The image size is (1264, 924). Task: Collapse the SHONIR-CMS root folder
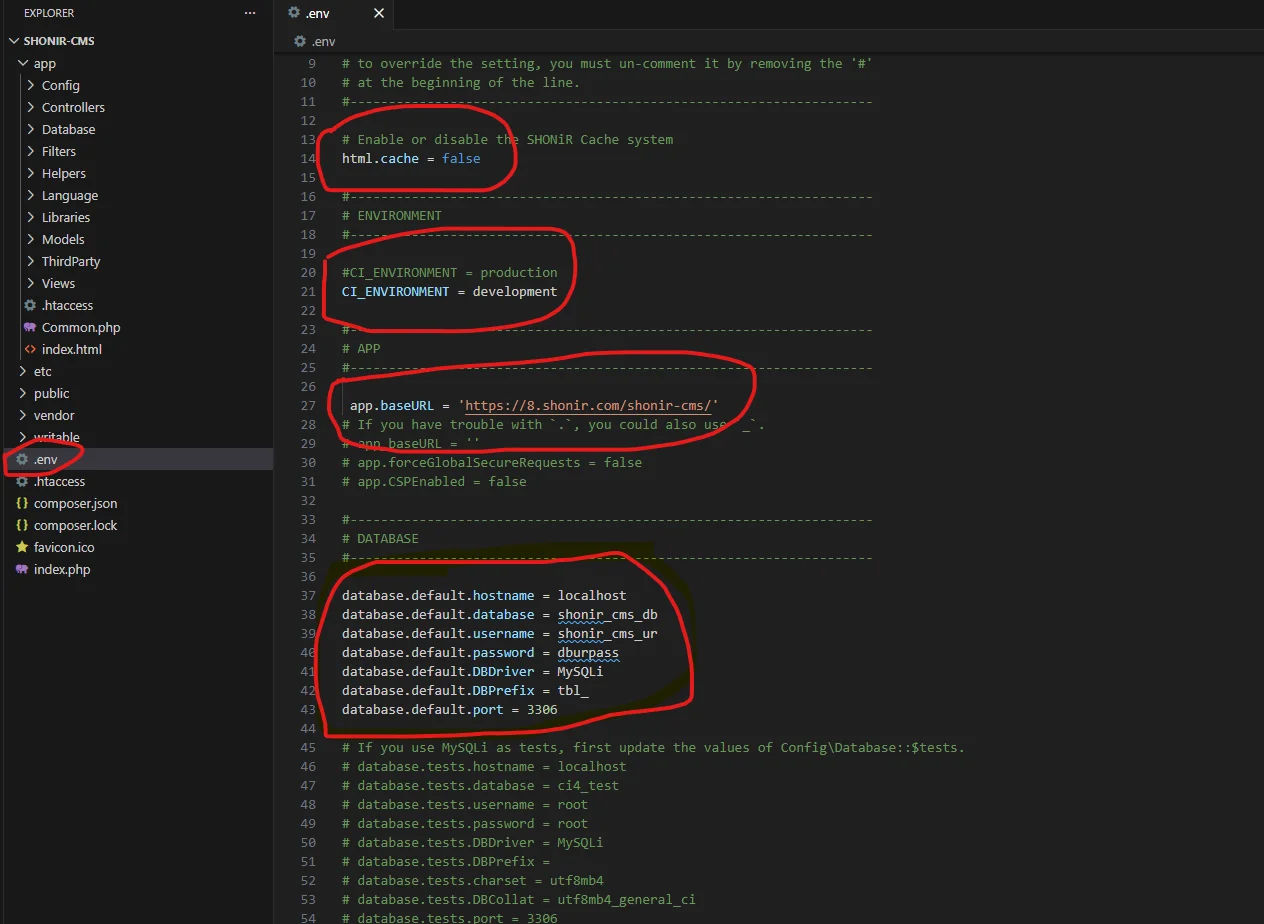click(x=14, y=41)
